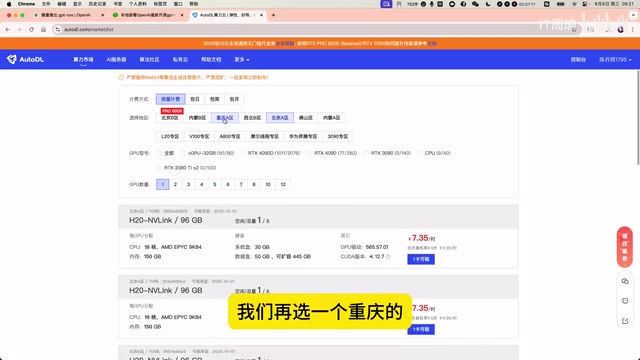Click the CUDA version help question-mark icon

click(388, 257)
